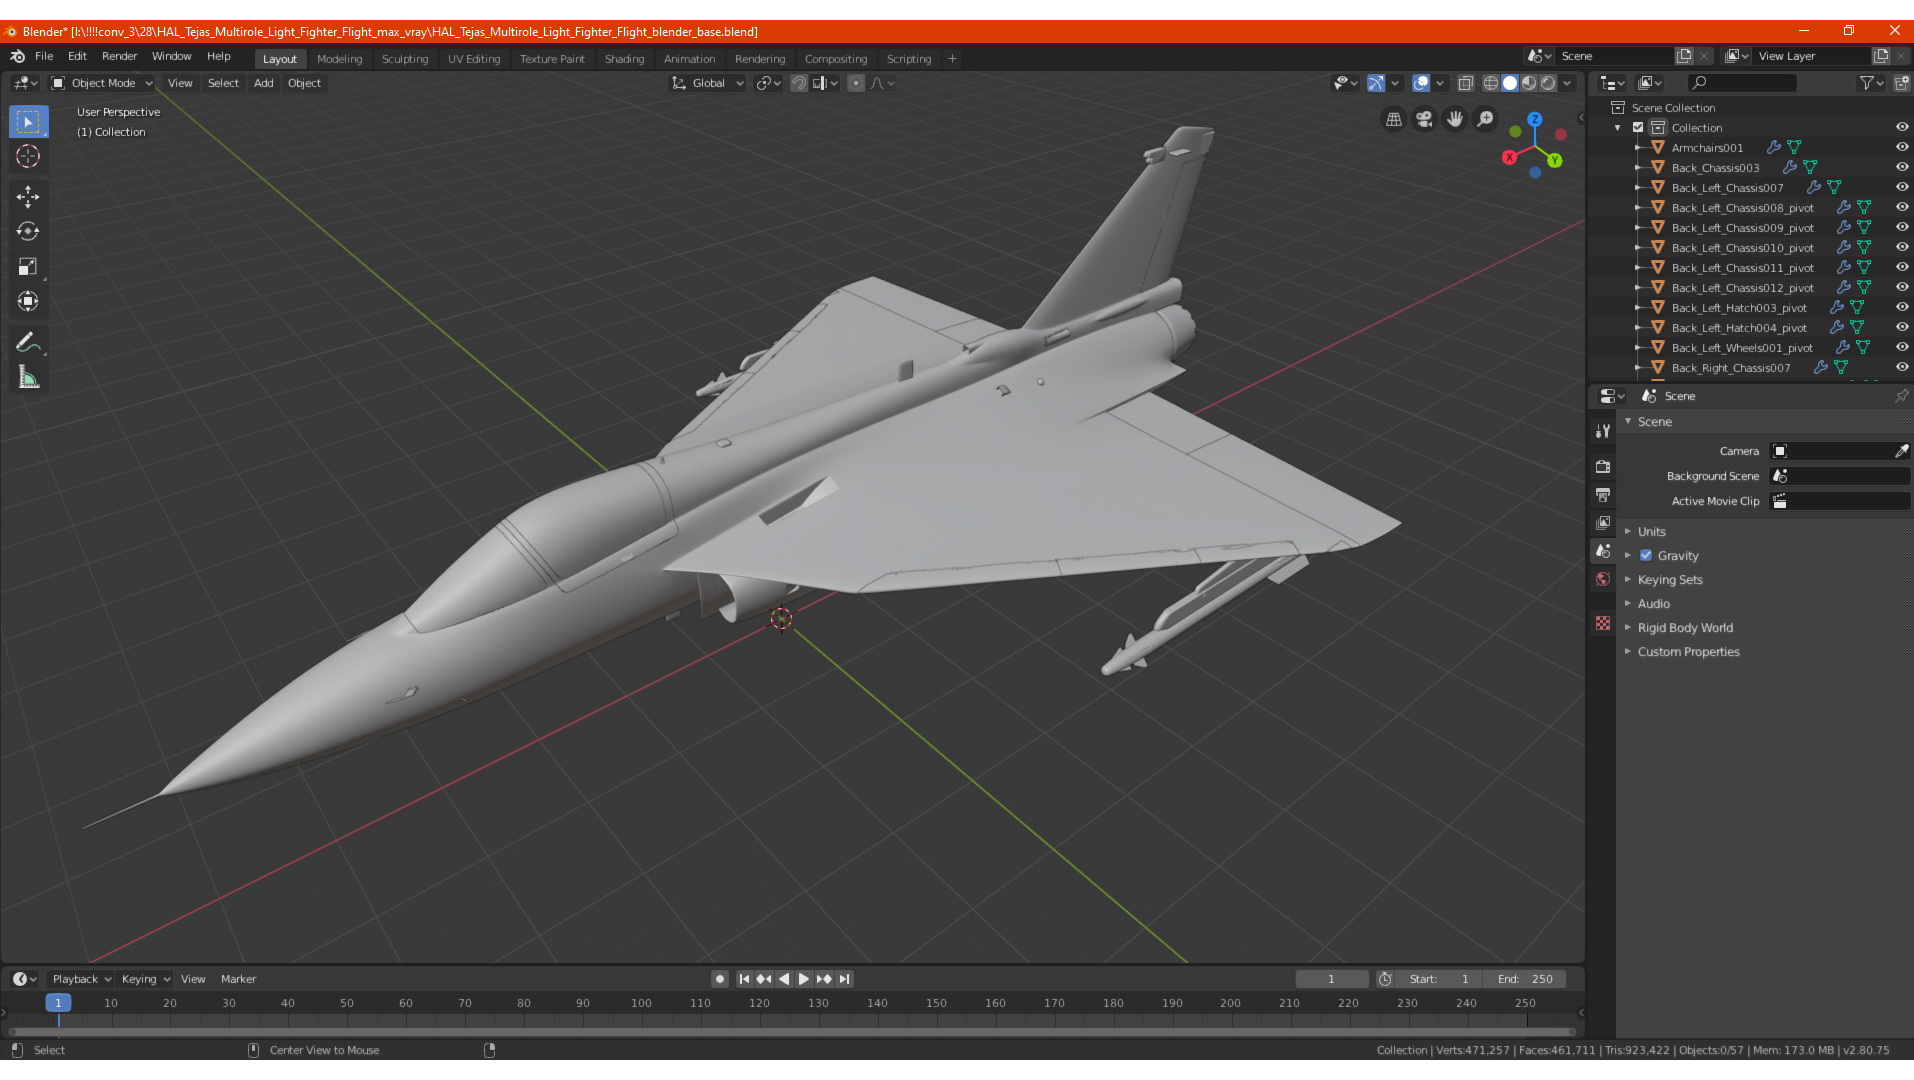The image size is (1914, 1080).
Task: Toggle snapping magnet
Action: pos(799,83)
